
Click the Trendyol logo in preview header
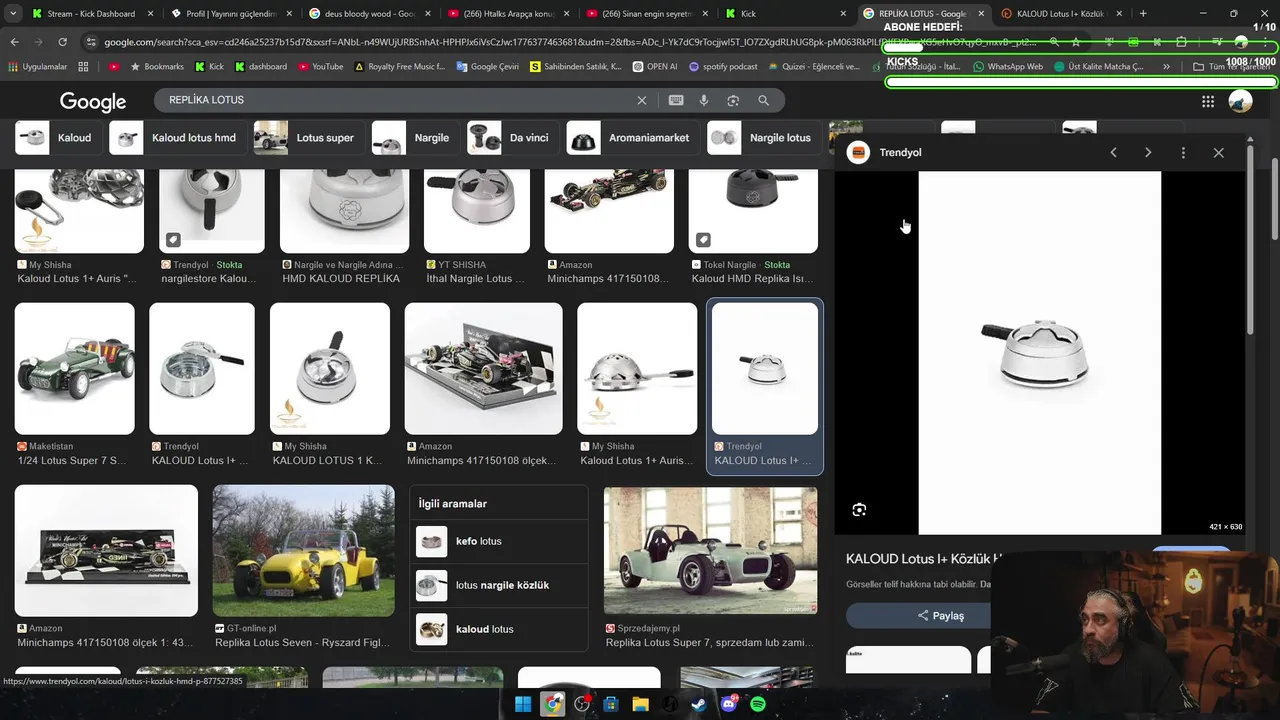[x=858, y=152]
